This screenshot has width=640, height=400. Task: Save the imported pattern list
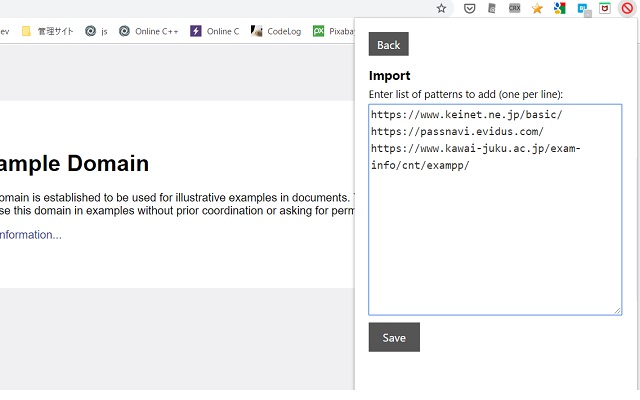[394, 337]
